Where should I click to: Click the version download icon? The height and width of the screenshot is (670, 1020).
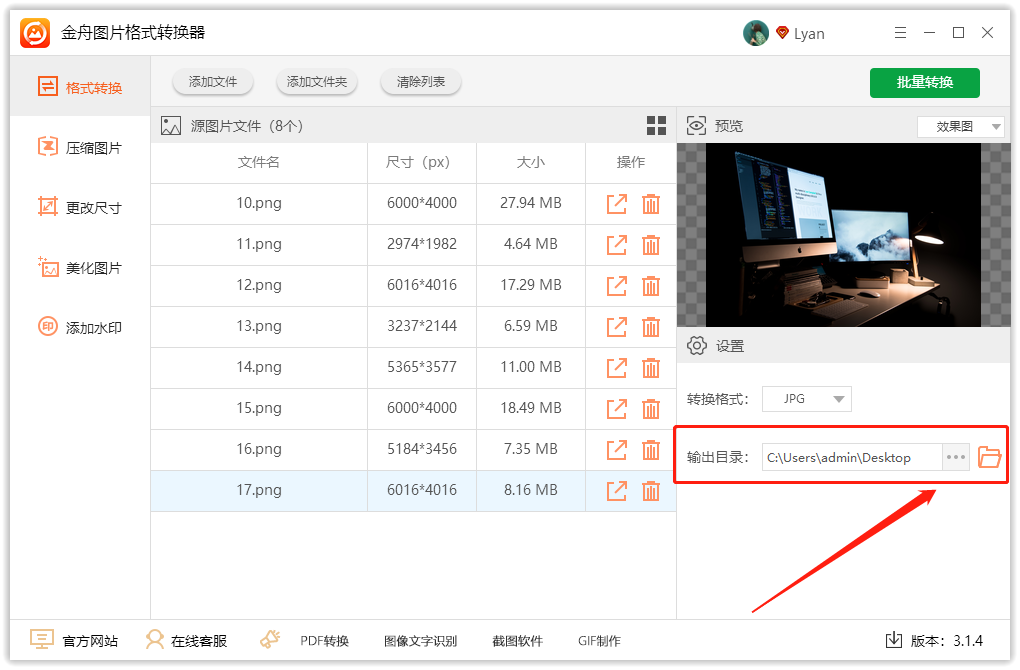click(894, 640)
